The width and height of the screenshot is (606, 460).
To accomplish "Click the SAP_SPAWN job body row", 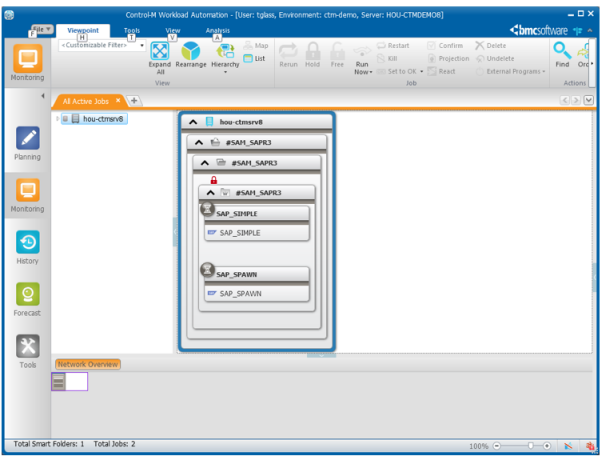I will [x=257, y=294].
